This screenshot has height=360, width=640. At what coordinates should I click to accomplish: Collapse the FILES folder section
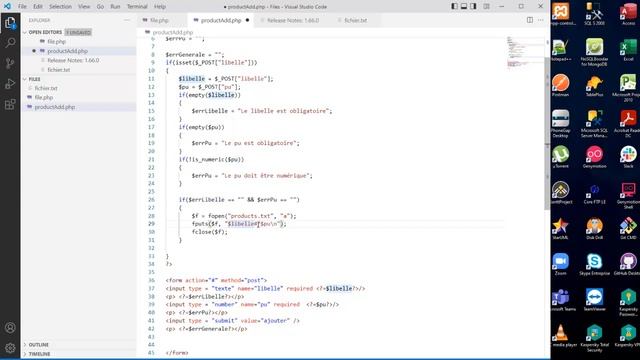[25, 79]
